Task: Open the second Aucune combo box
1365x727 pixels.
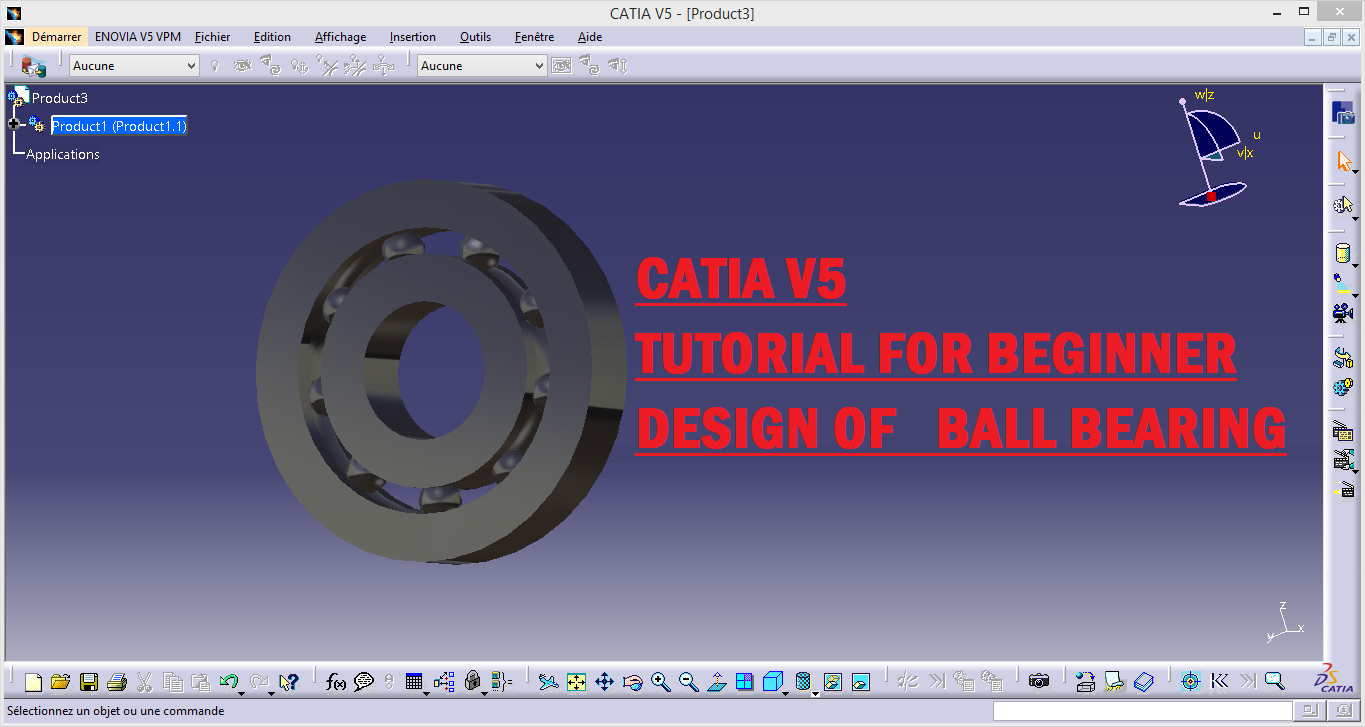Action: point(482,66)
